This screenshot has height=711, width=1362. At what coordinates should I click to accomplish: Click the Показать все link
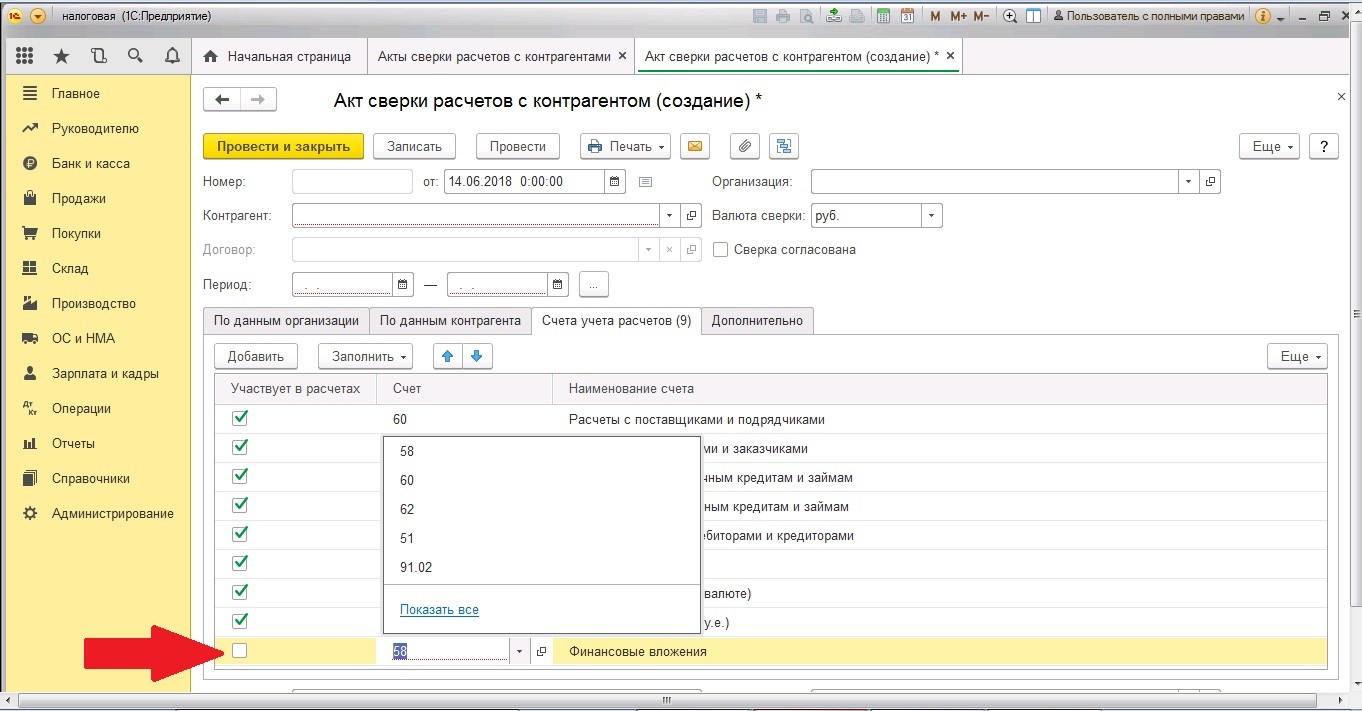[x=439, y=609]
